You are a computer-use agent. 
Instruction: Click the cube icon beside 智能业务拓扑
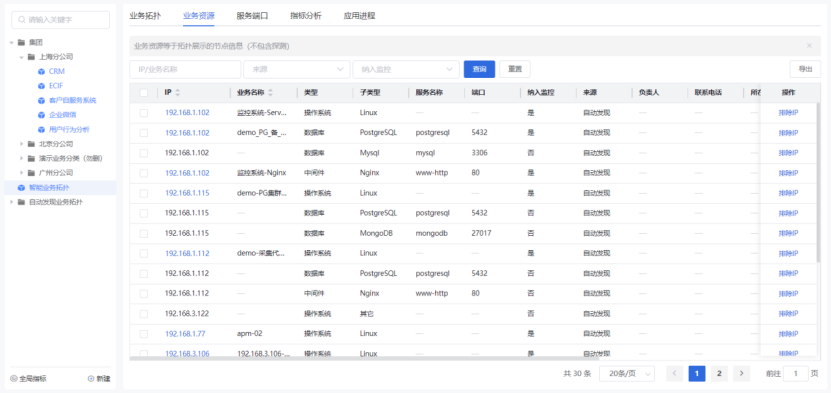(21, 187)
